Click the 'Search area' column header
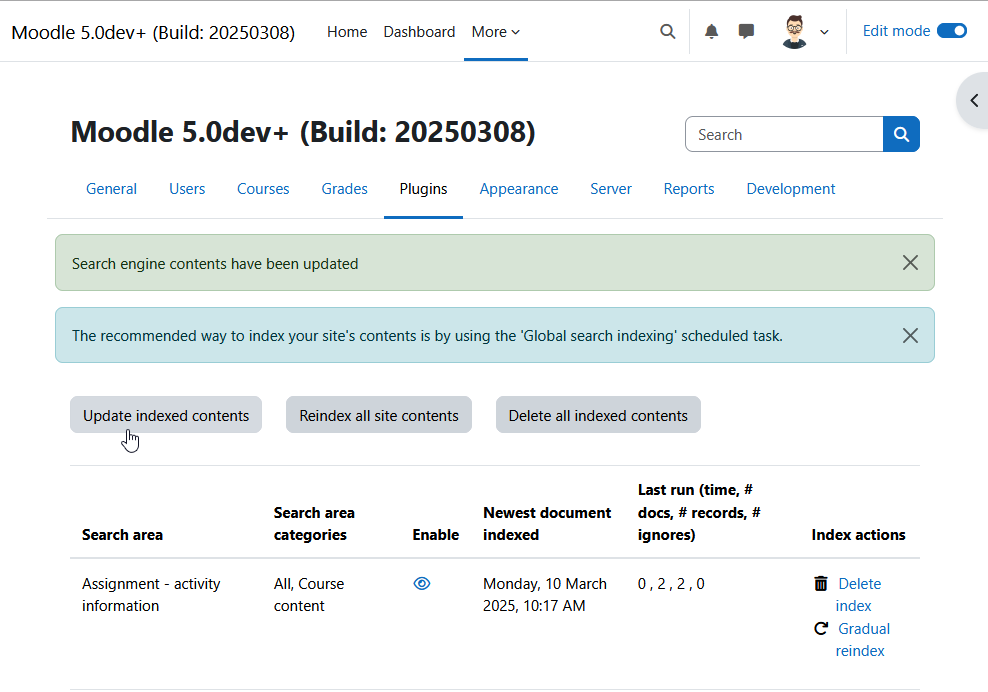 click(122, 535)
